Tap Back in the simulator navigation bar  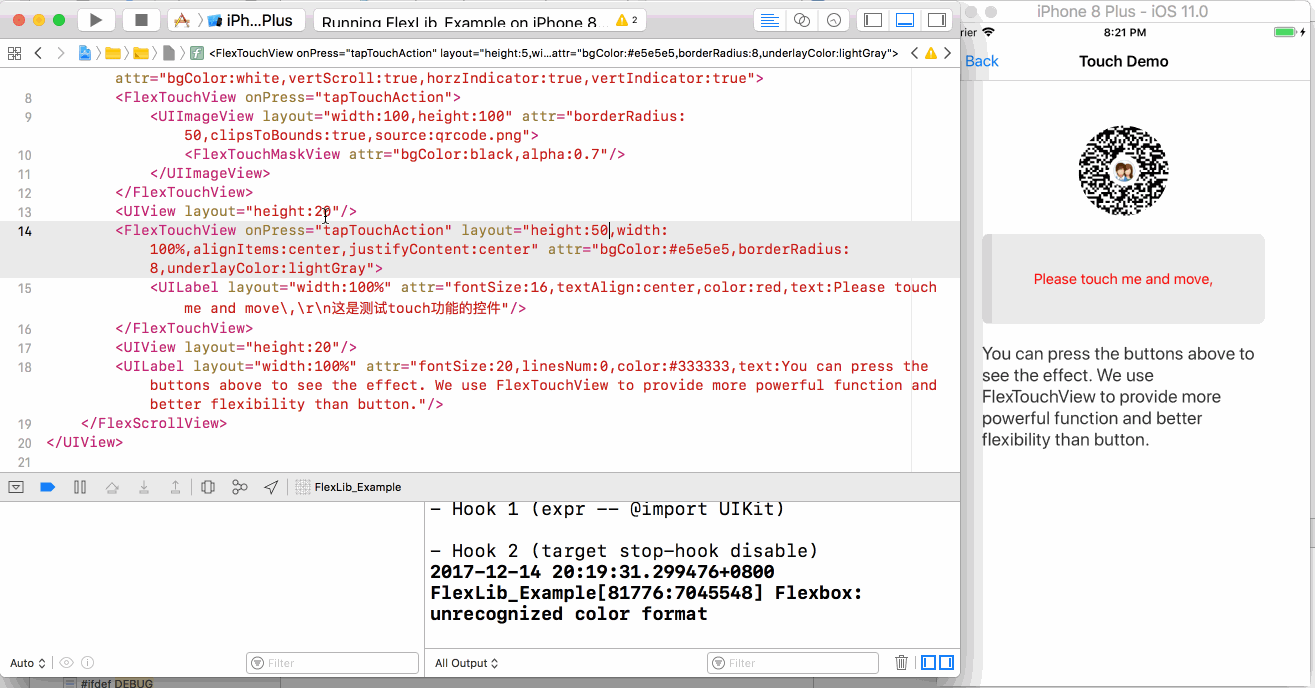click(982, 61)
